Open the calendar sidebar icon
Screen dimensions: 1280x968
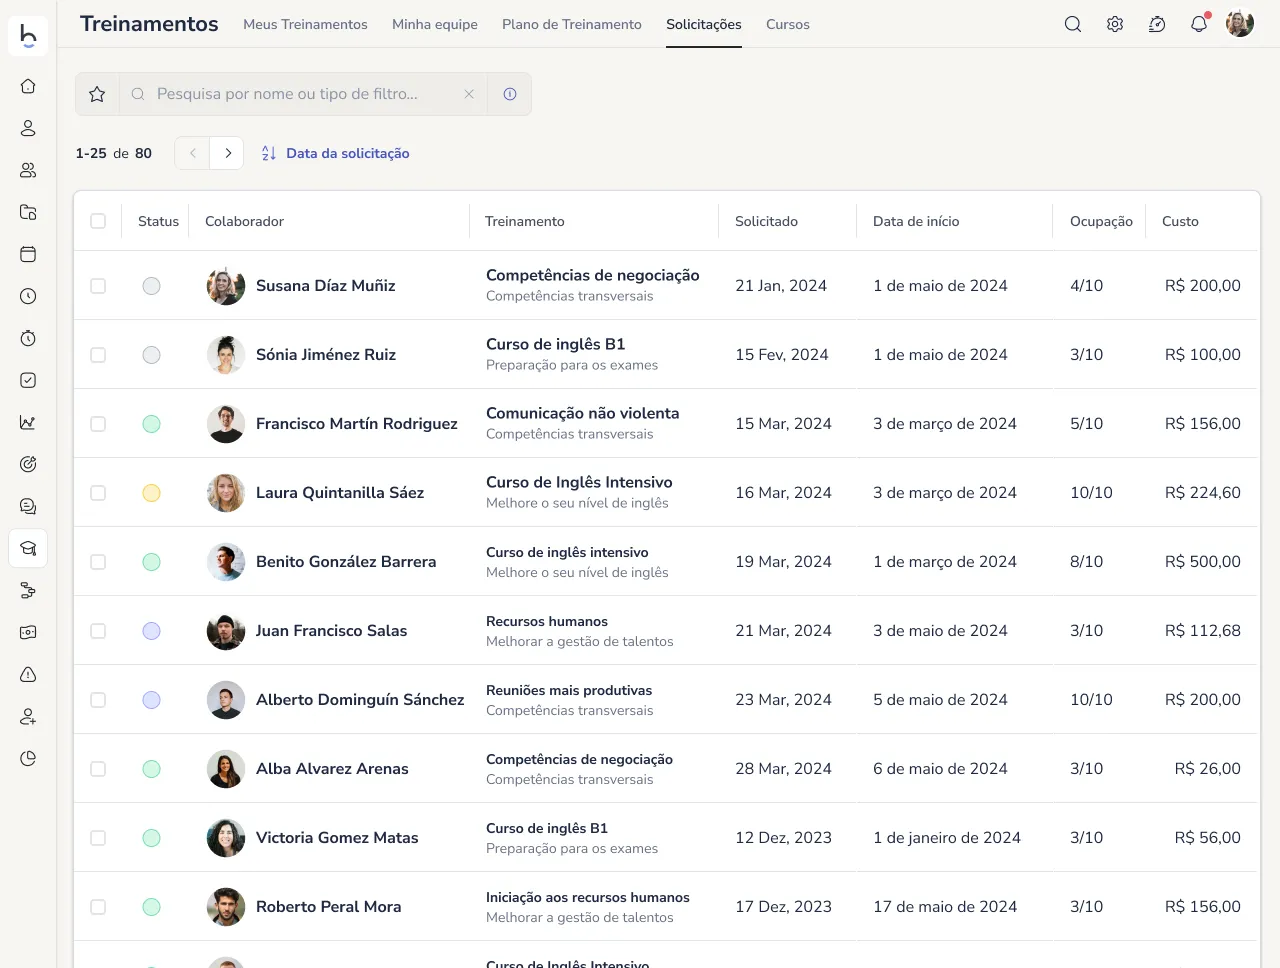click(28, 254)
